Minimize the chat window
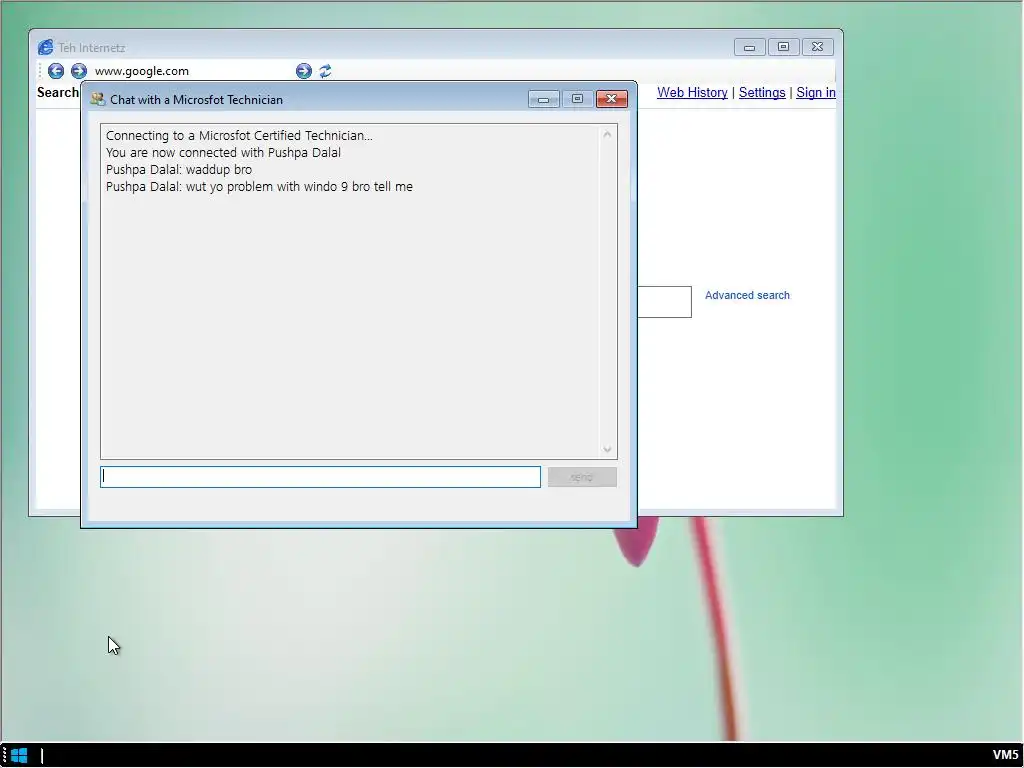This screenshot has height=768, width=1024. click(x=543, y=99)
